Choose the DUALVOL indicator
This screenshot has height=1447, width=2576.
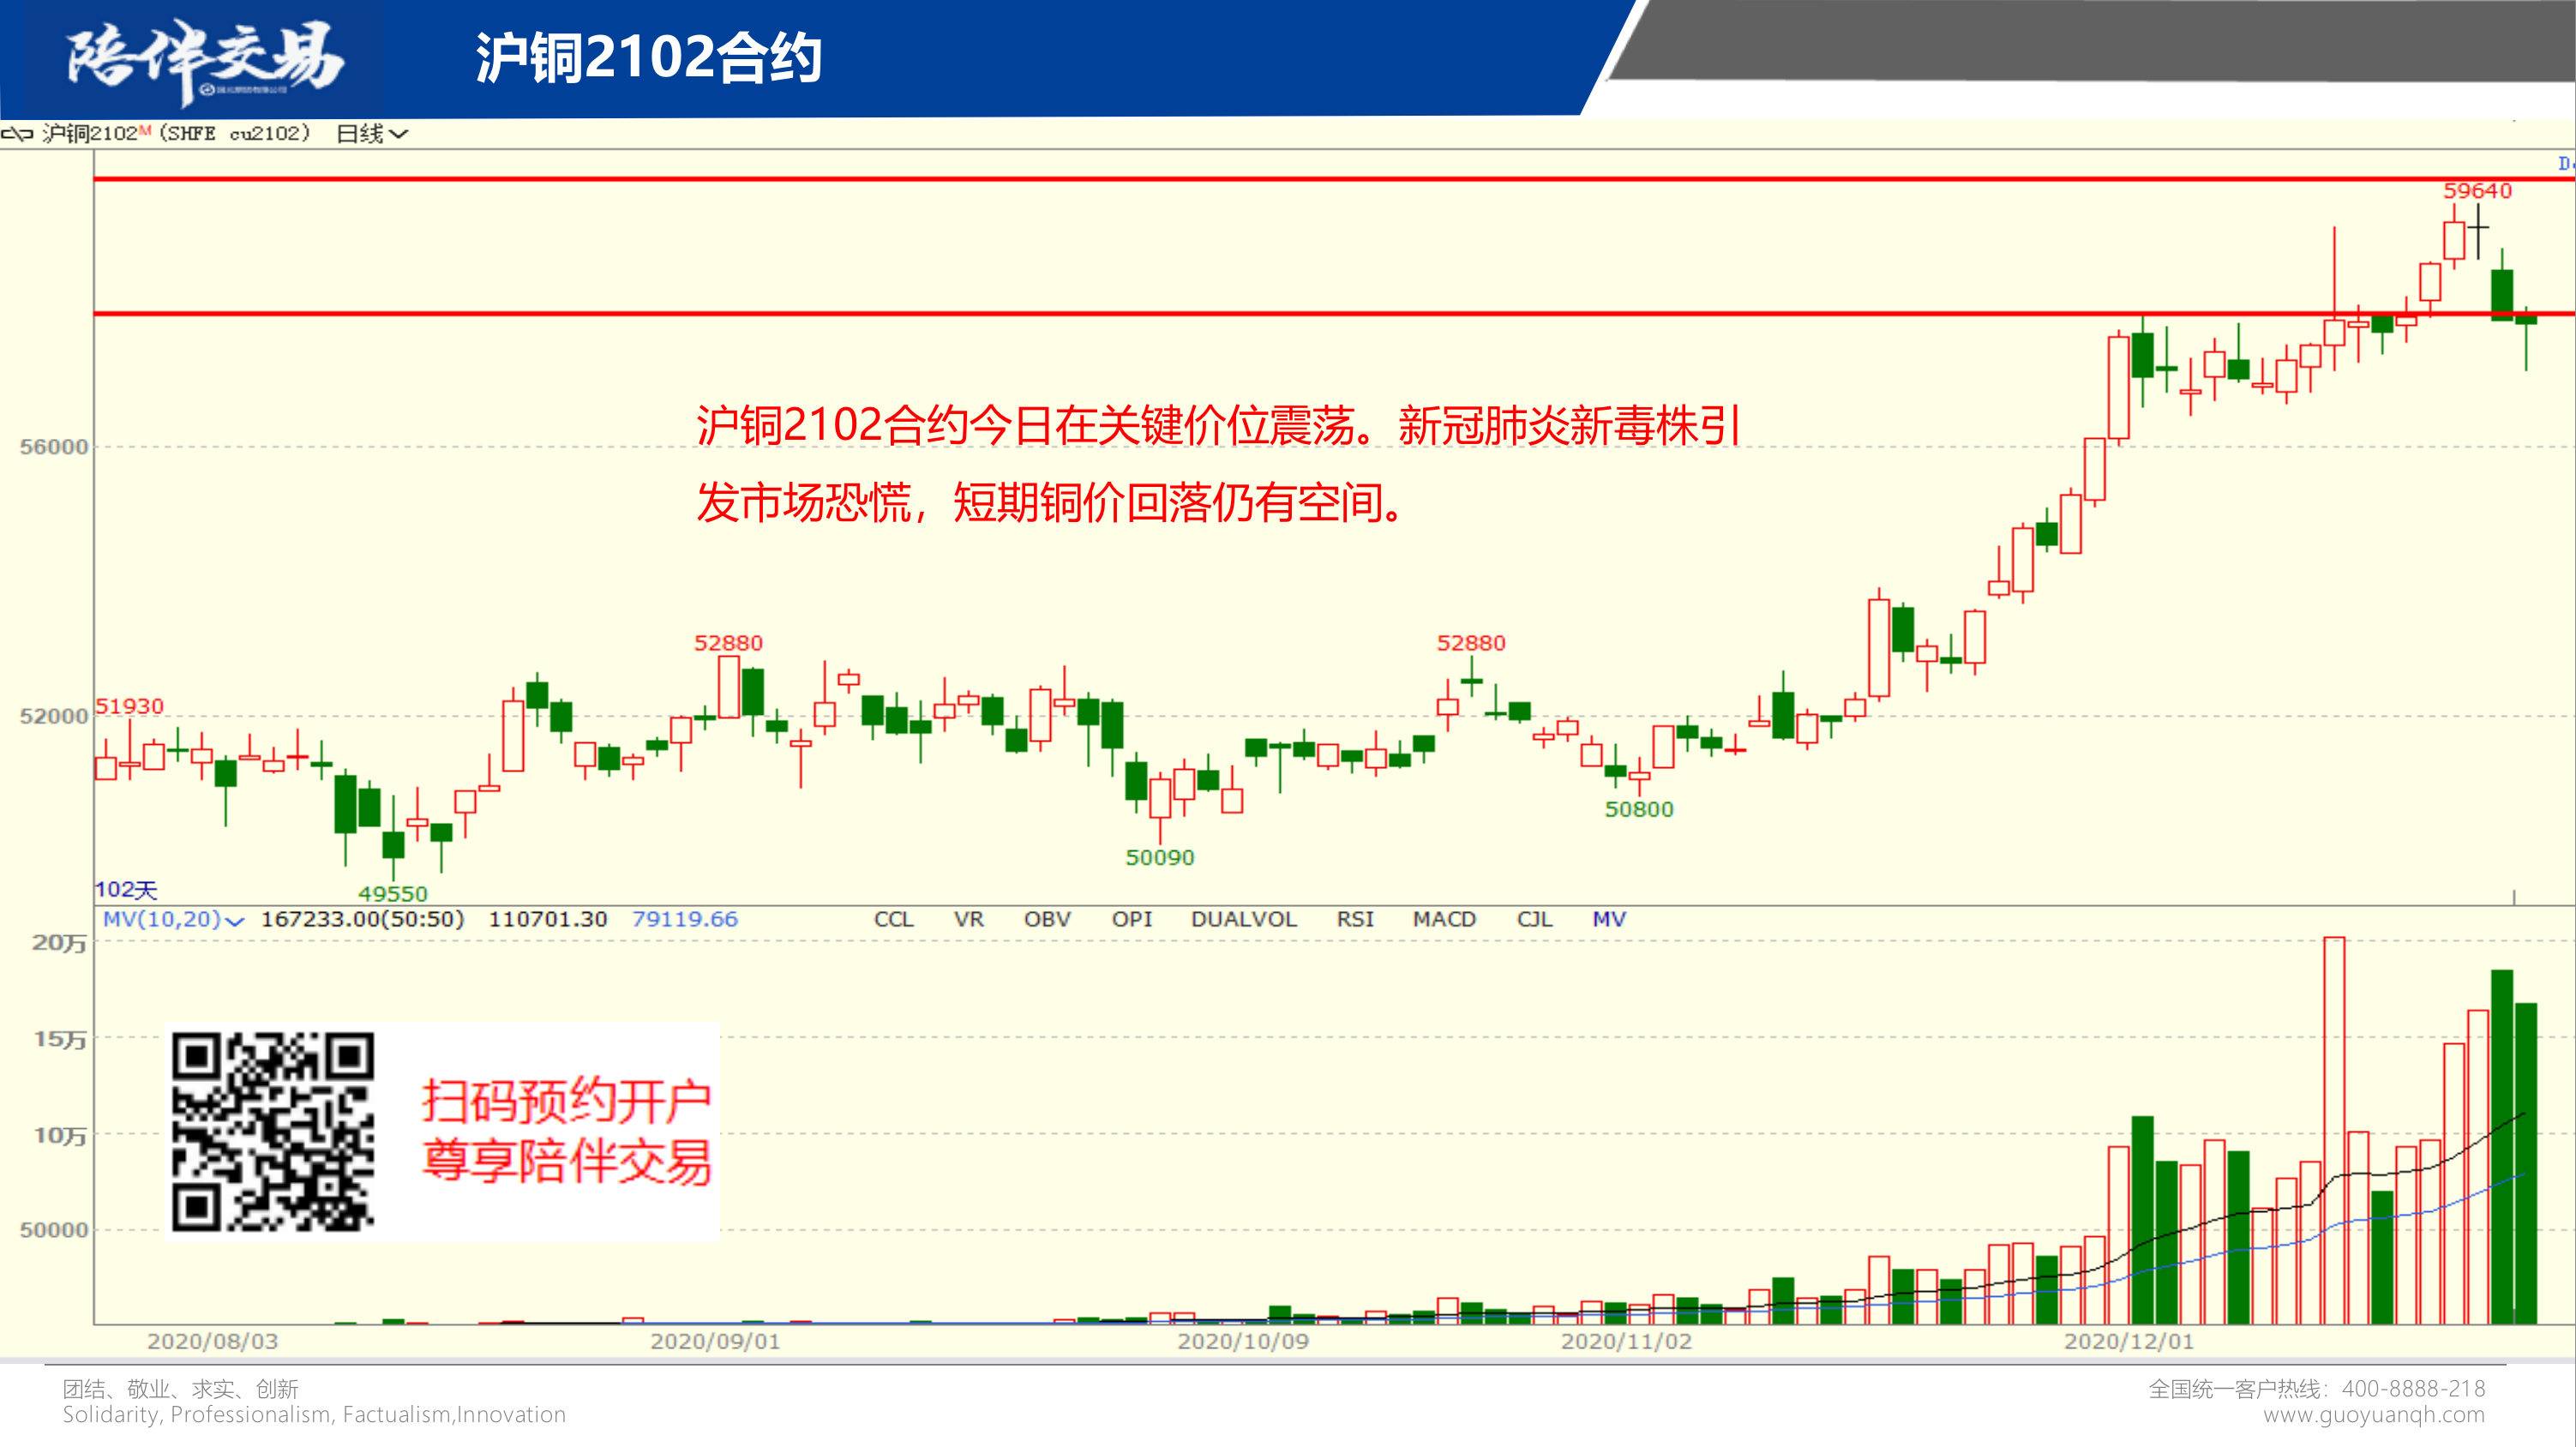(1243, 919)
